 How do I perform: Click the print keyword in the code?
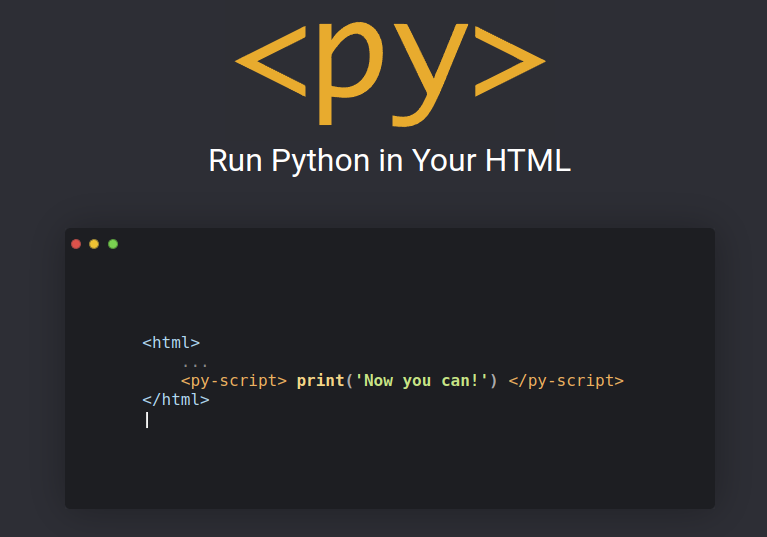coord(320,380)
